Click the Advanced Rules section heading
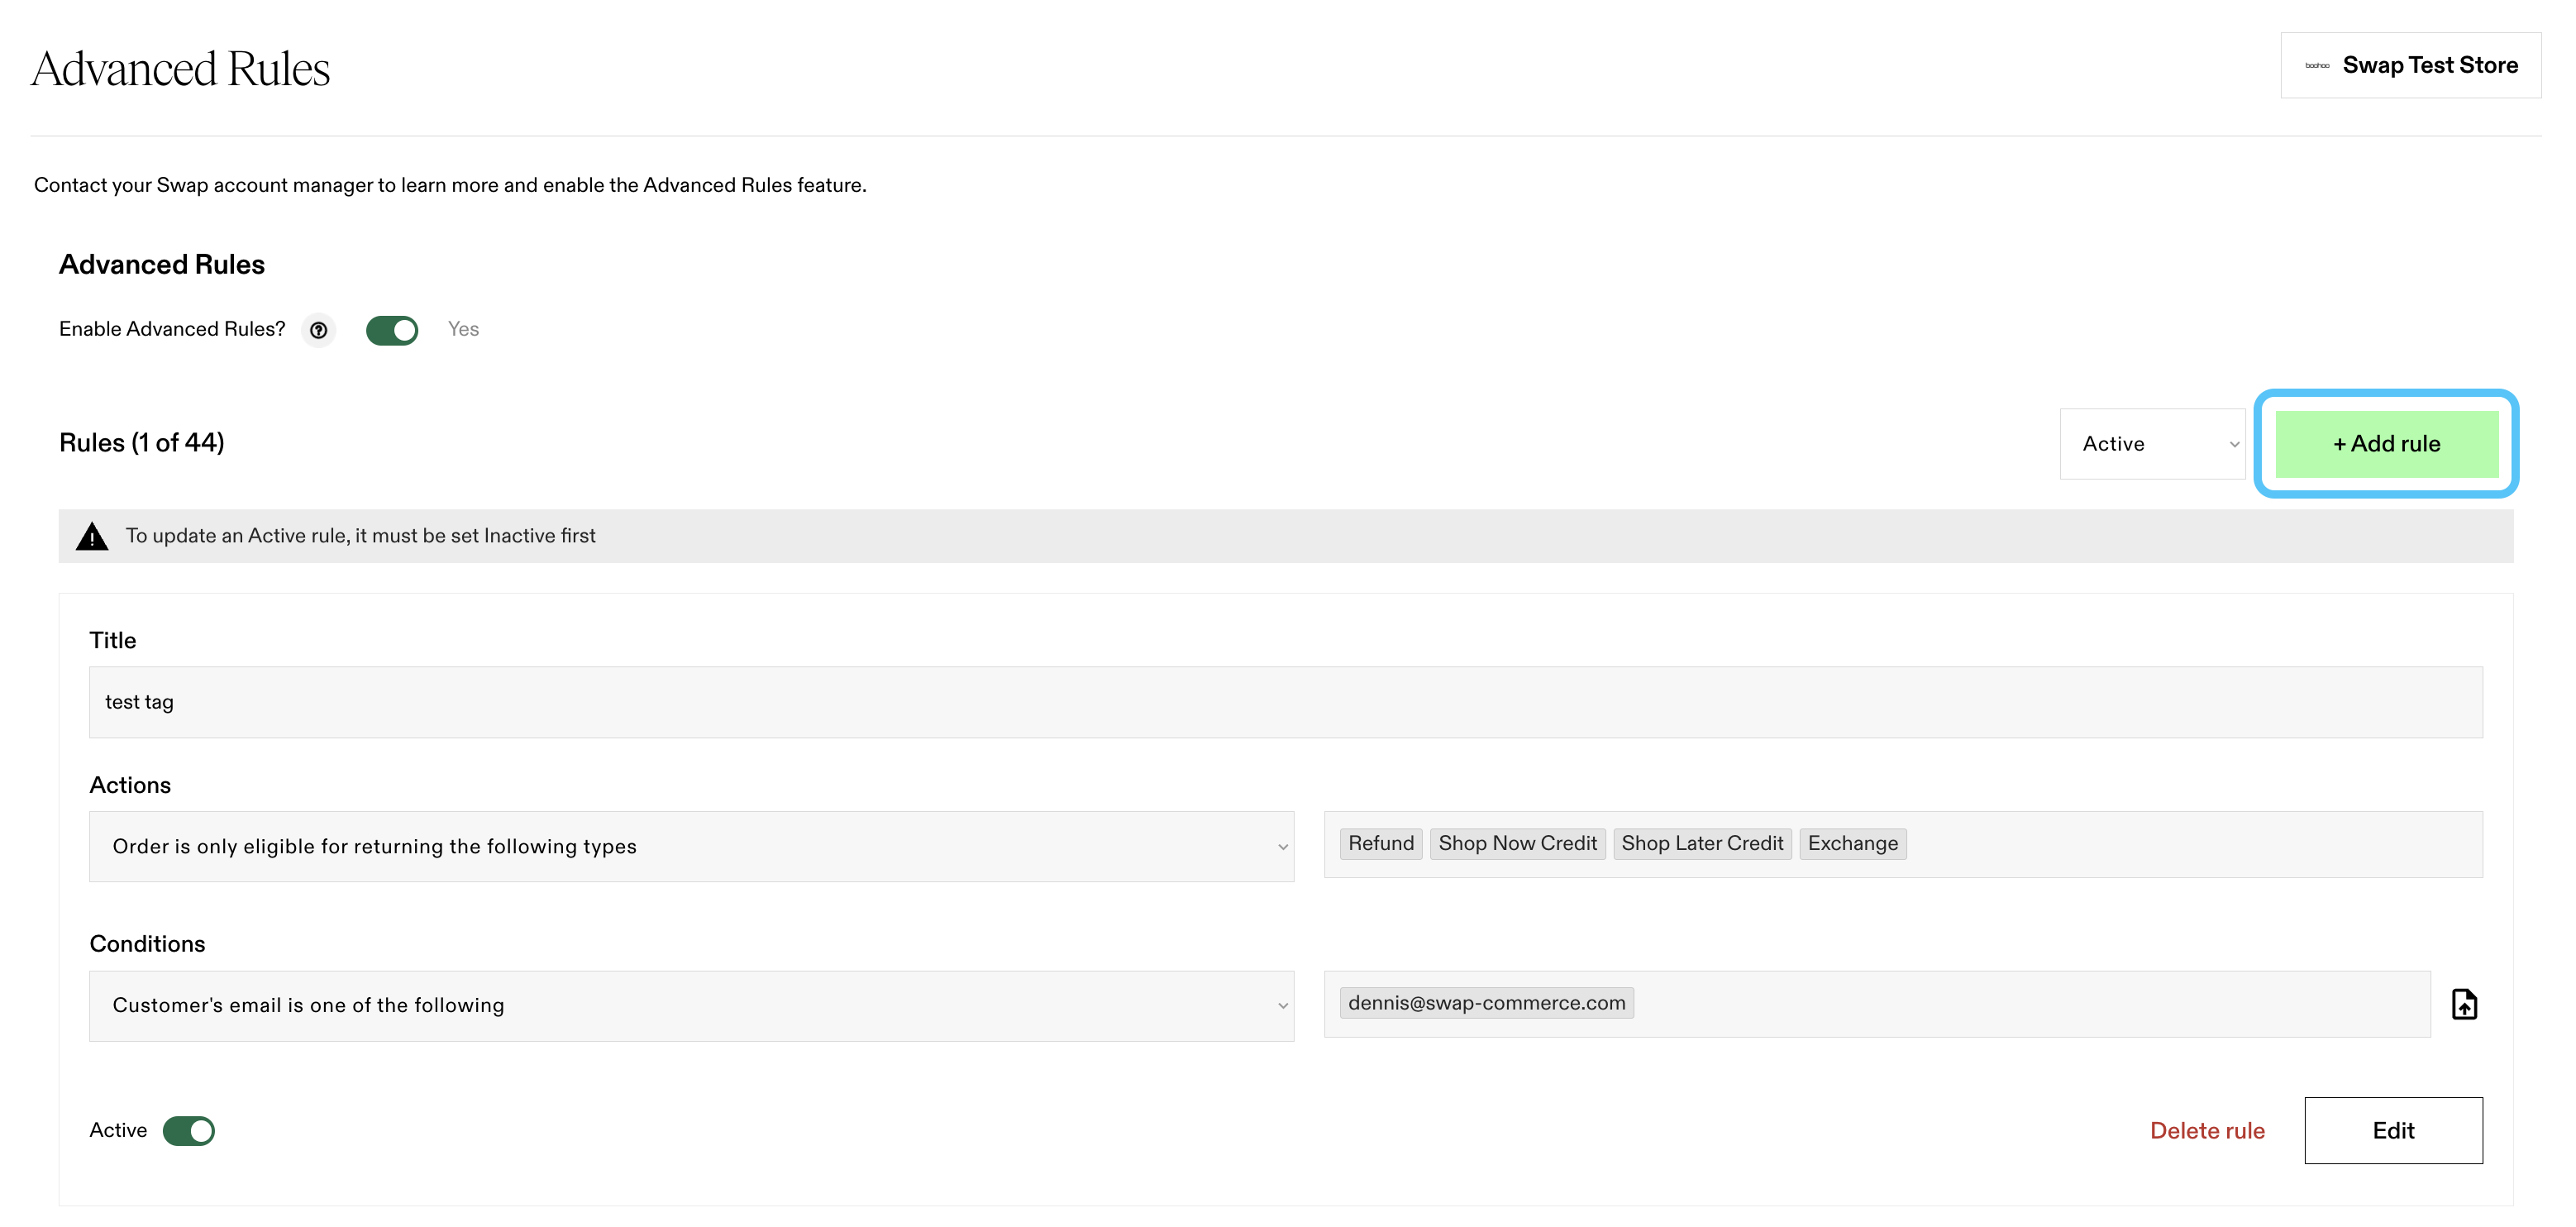This screenshot has height=1227, width=2576. [x=162, y=264]
